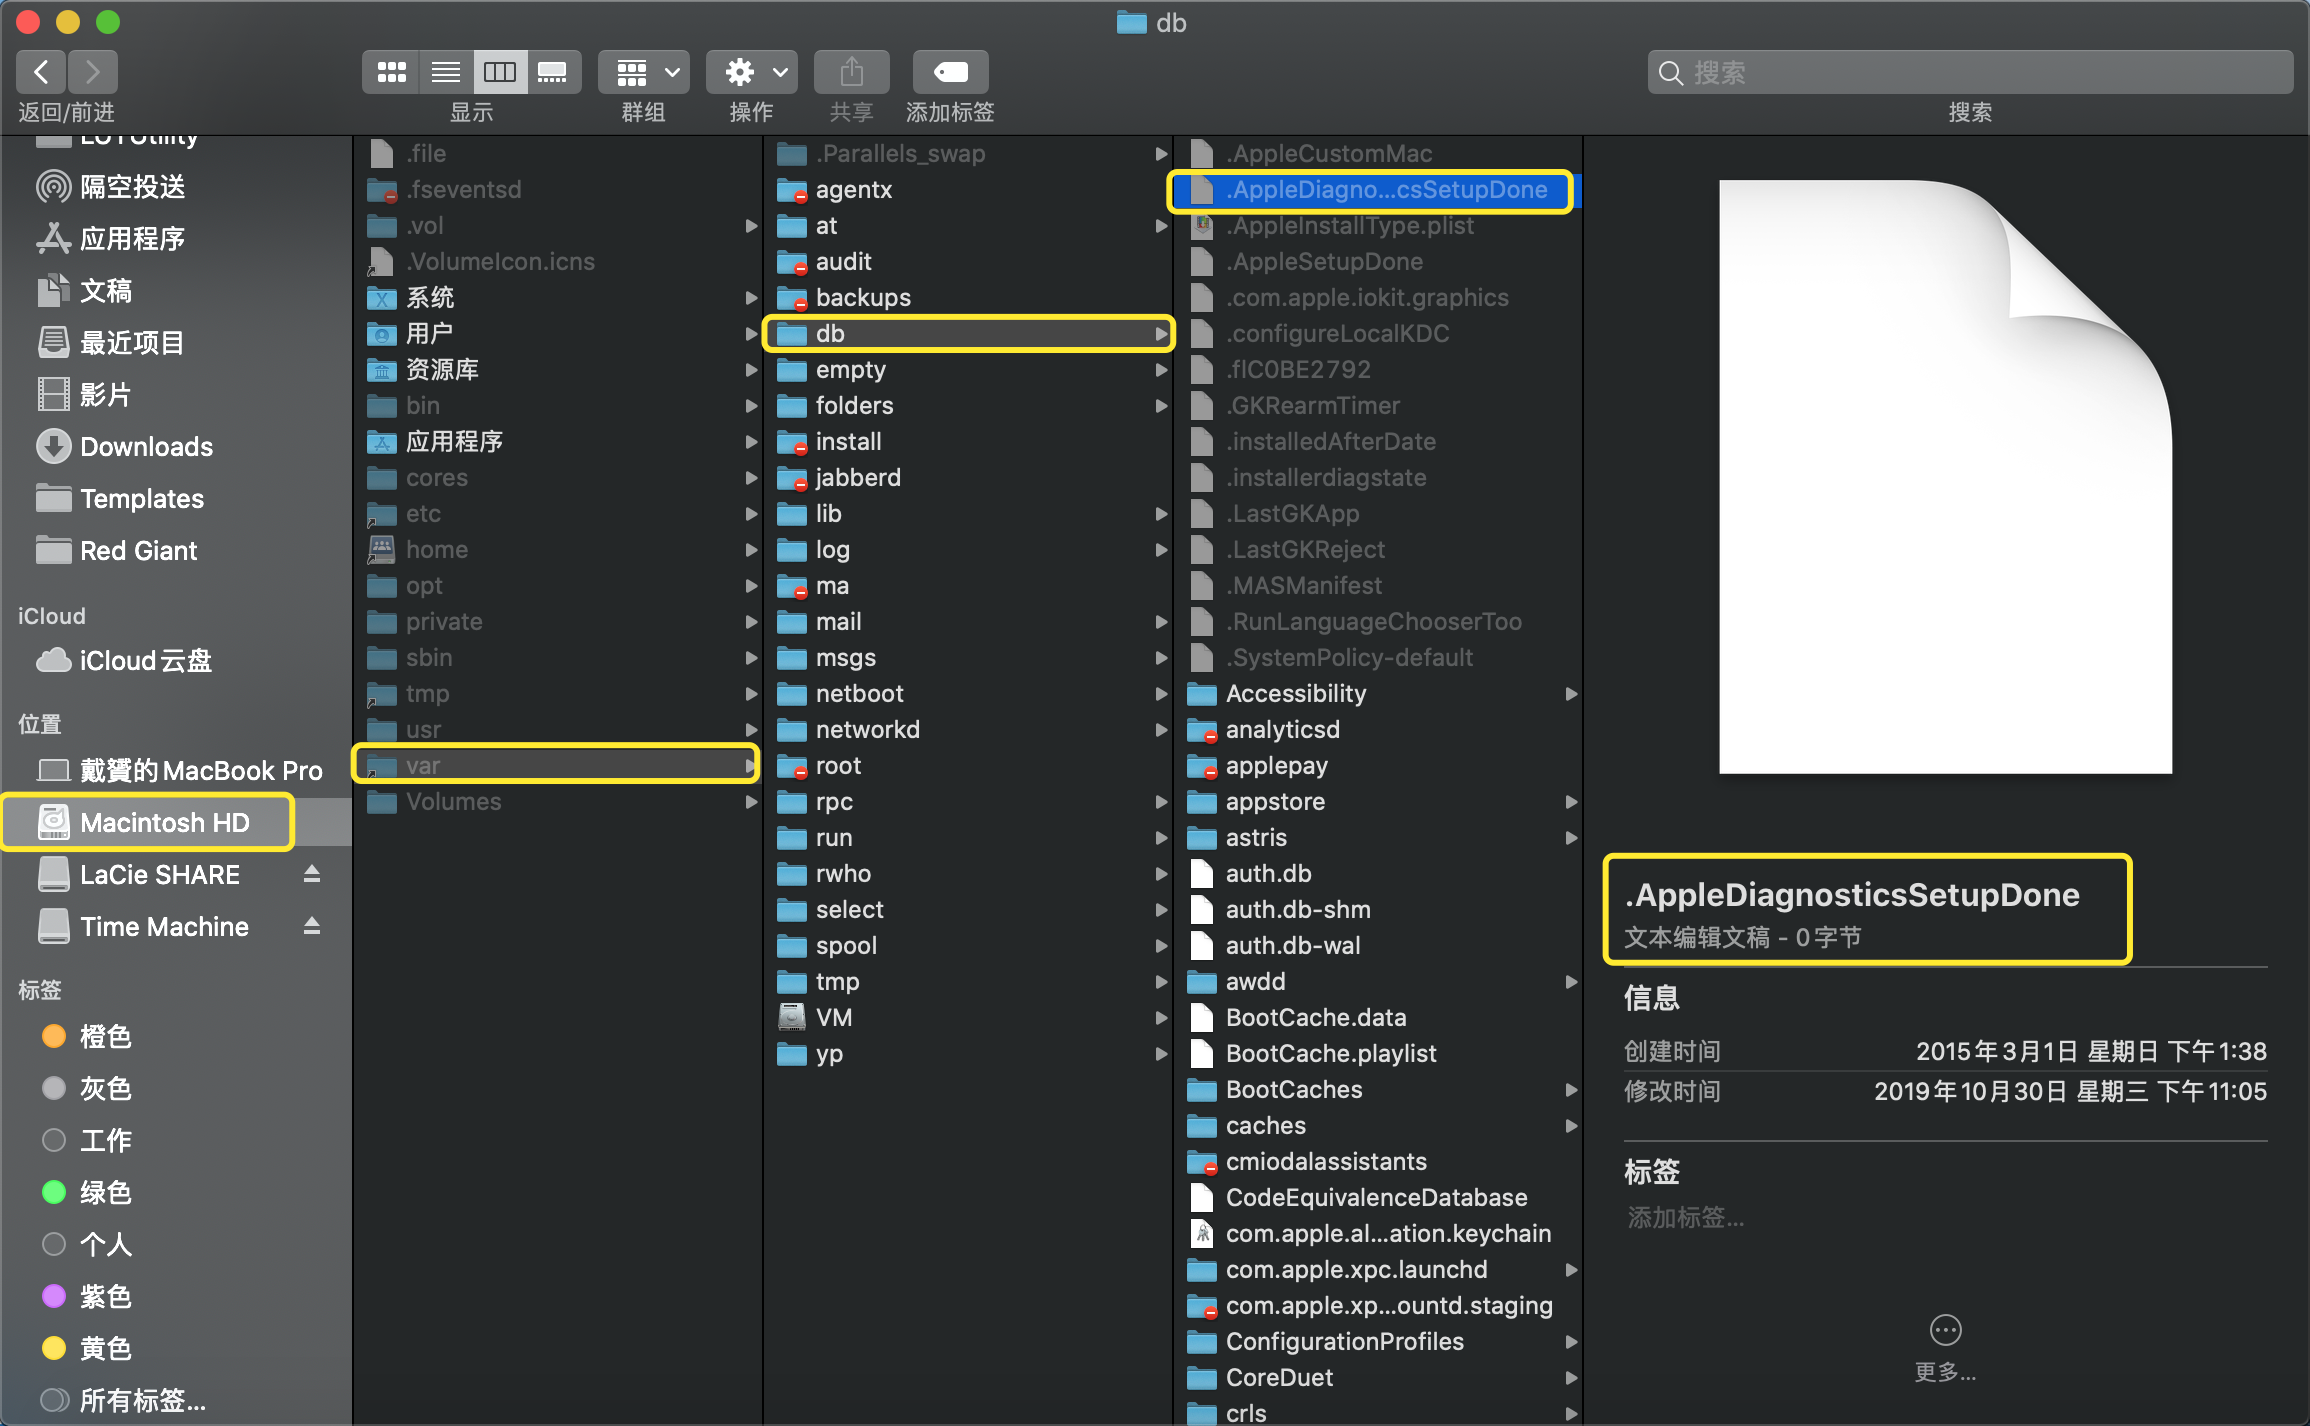Open Downloads from the sidebar
Screen dimensions: 2310x1426
click(x=146, y=446)
